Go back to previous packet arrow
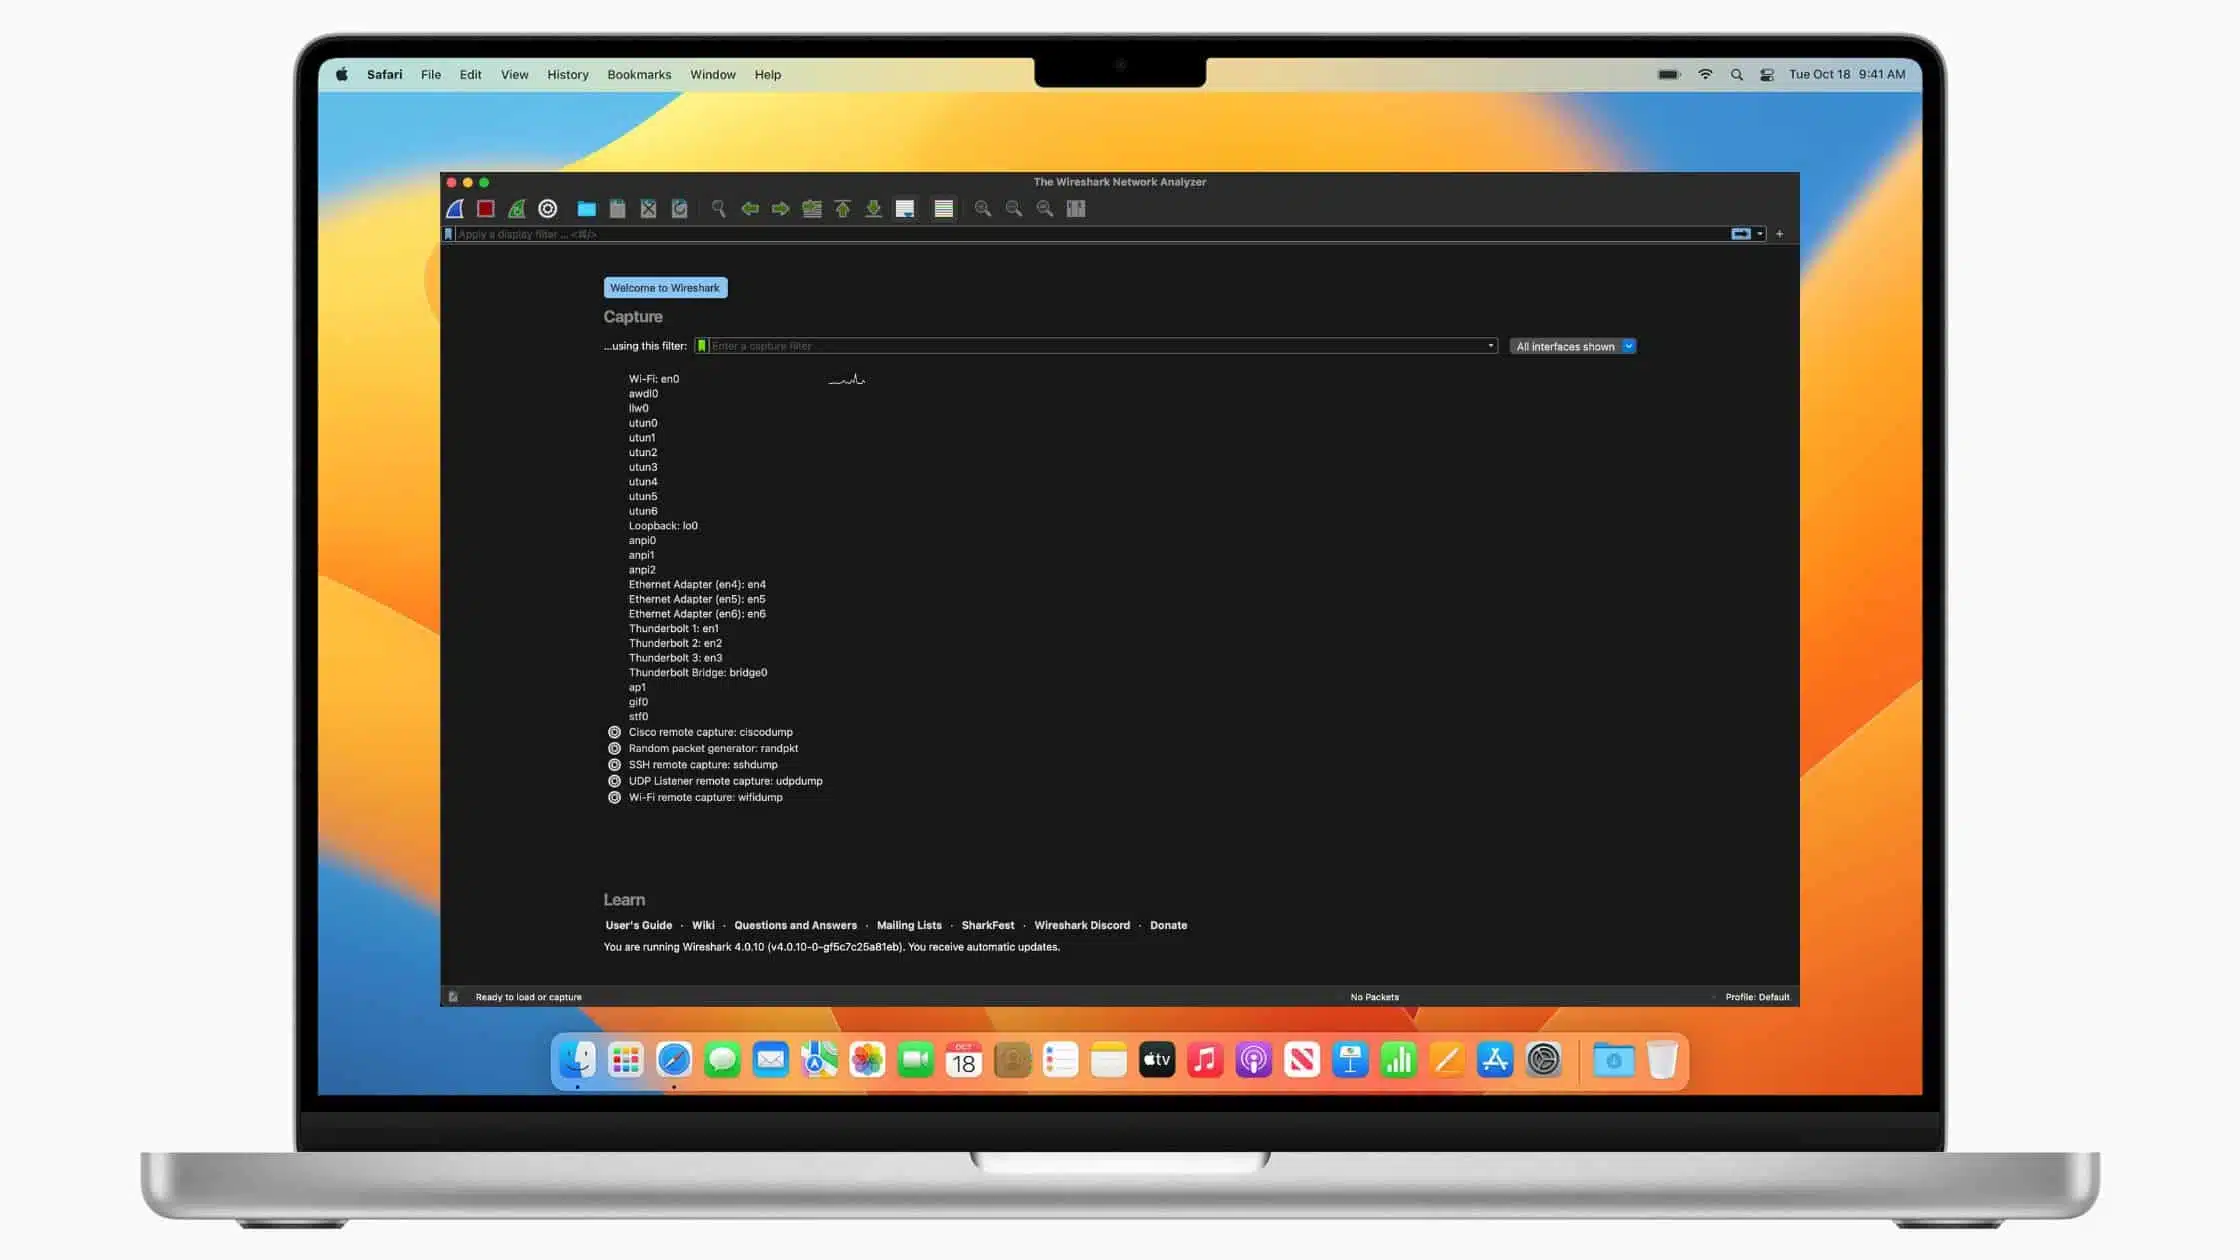This screenshot has height=1260, width=2240. pyautogui.click(x=750, y=209)
